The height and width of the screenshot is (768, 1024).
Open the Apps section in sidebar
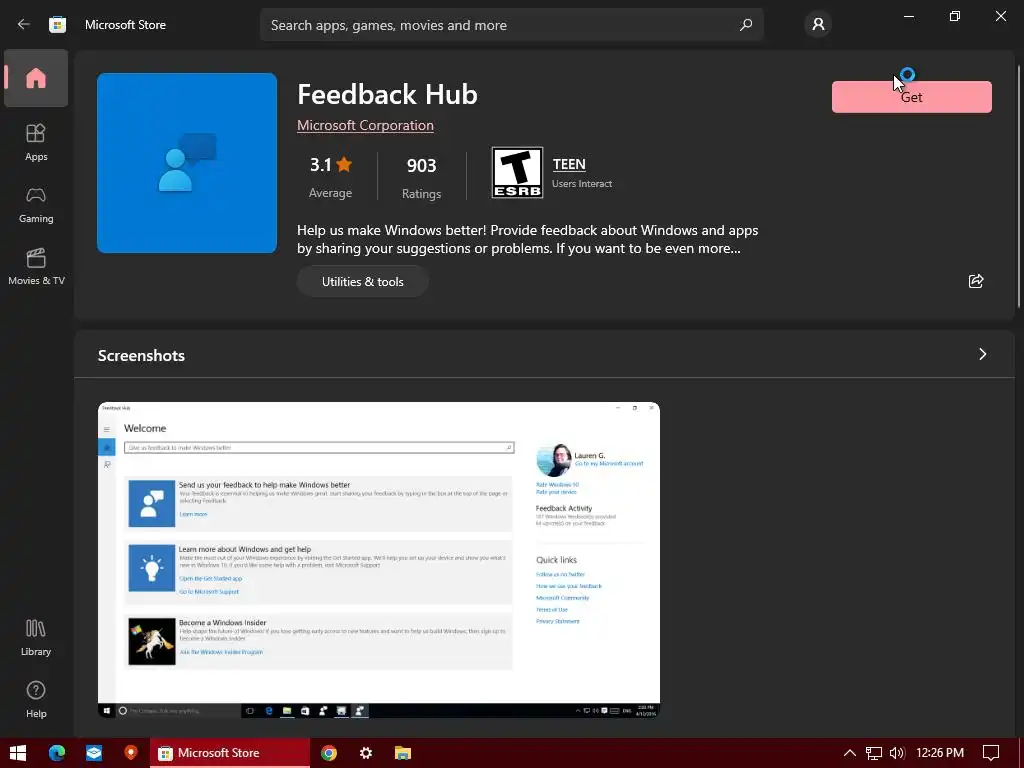[36, 142]
